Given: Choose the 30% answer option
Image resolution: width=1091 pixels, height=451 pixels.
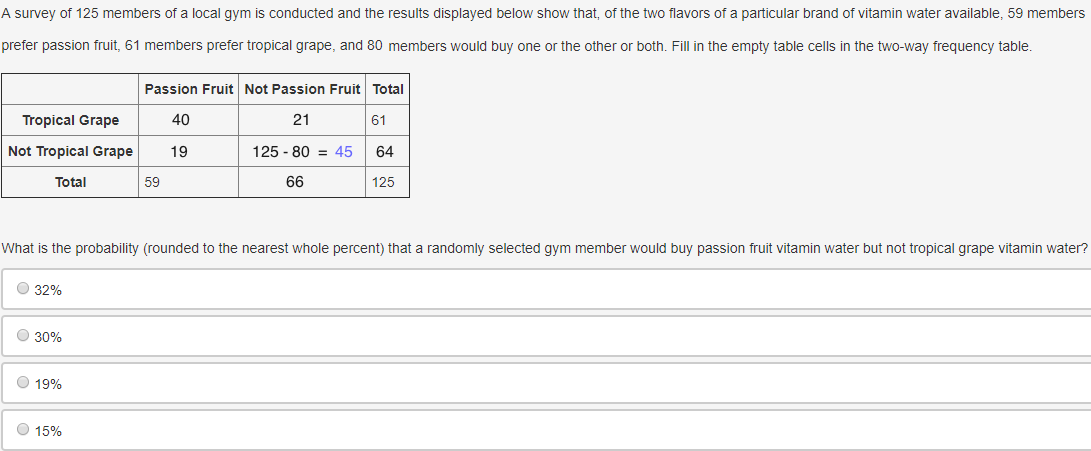Looking at the screenshot, I should 23,337.
